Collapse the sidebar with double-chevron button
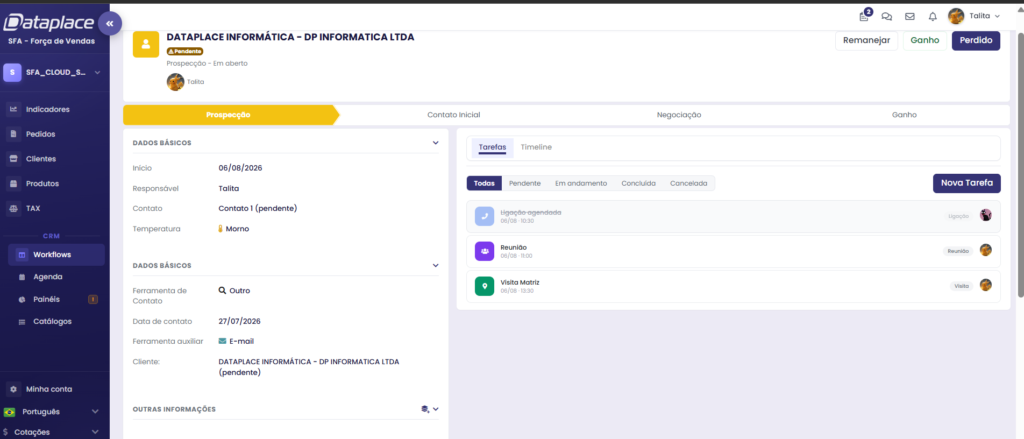 click(110, 24)
